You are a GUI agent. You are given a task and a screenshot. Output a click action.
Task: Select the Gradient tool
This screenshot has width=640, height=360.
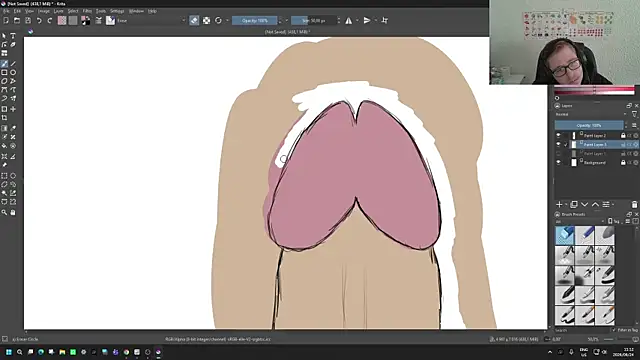(x=4, y=128)
